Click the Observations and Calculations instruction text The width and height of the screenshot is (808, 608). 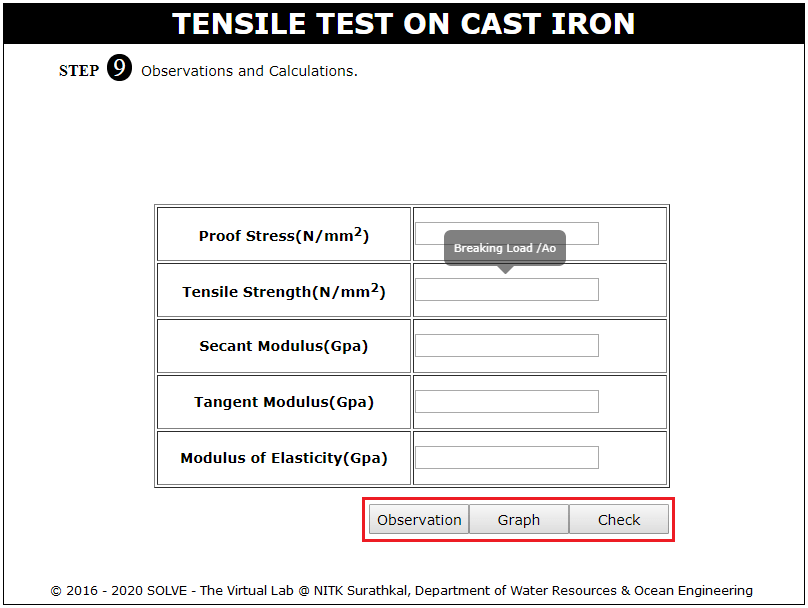click(x=249, y=71)
